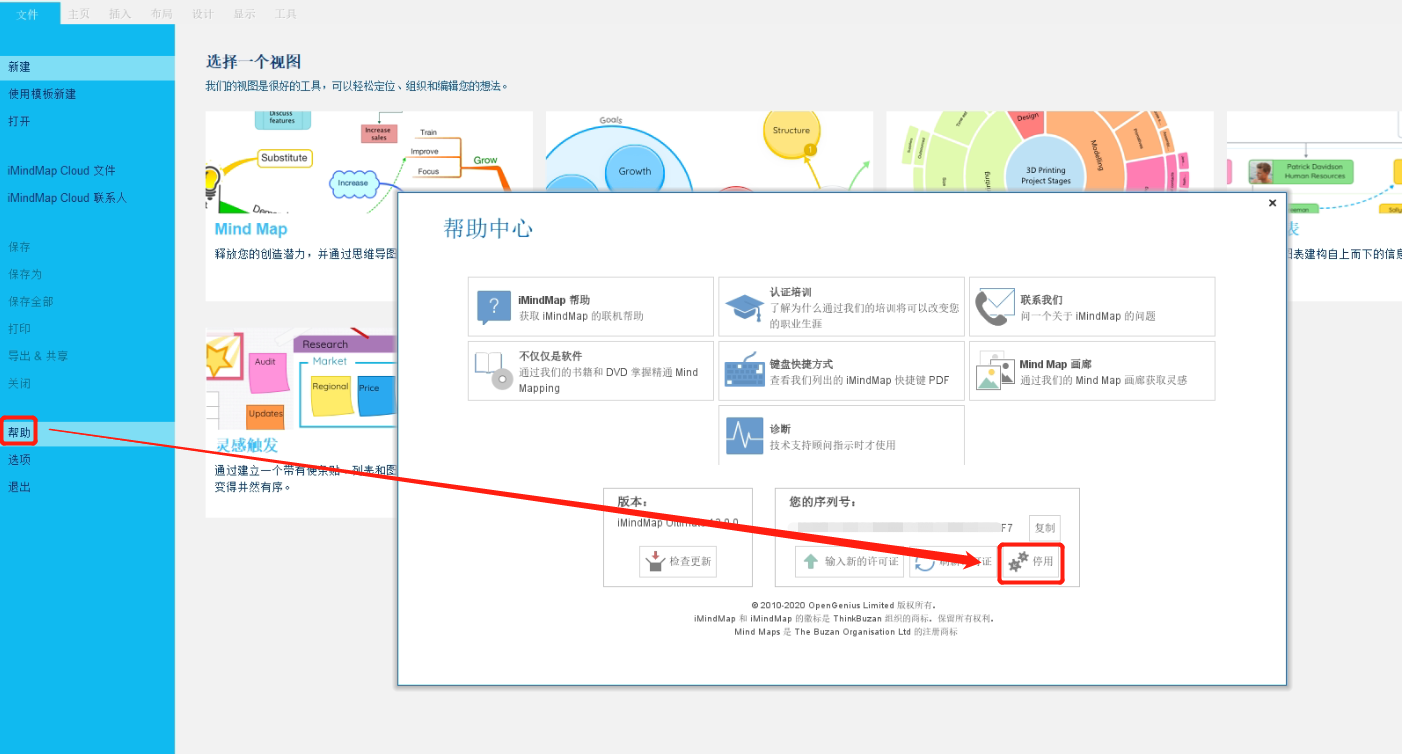
Task: Choose 使用模板新建 from sidebar
Action: (x=42, y=94)
